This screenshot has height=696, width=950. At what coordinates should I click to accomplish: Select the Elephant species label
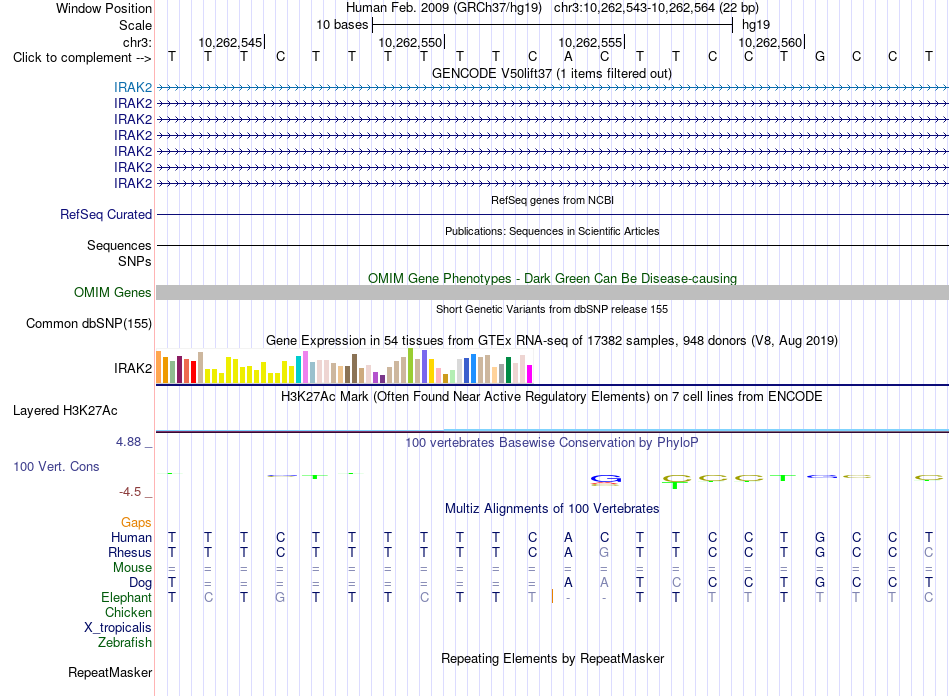point(127,597)
